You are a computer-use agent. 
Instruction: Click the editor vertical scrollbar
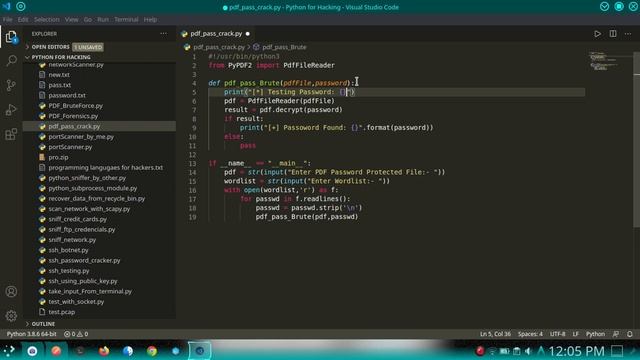636,139
